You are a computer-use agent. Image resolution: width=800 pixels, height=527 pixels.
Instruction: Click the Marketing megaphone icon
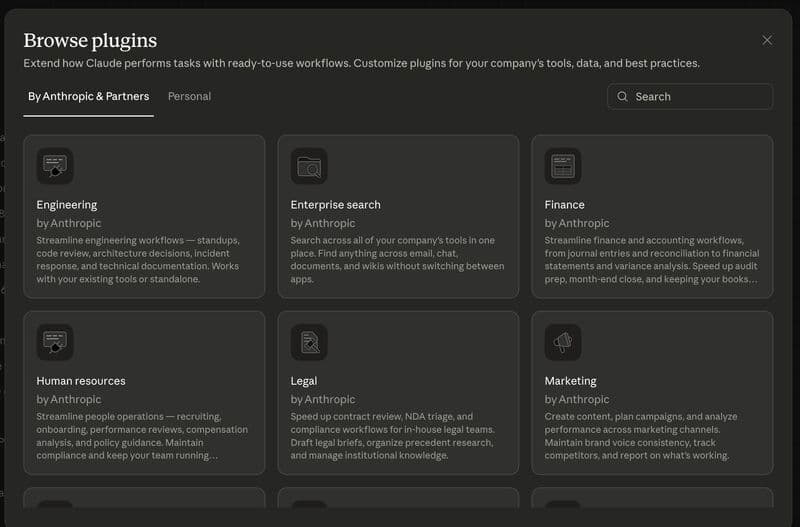563,342
